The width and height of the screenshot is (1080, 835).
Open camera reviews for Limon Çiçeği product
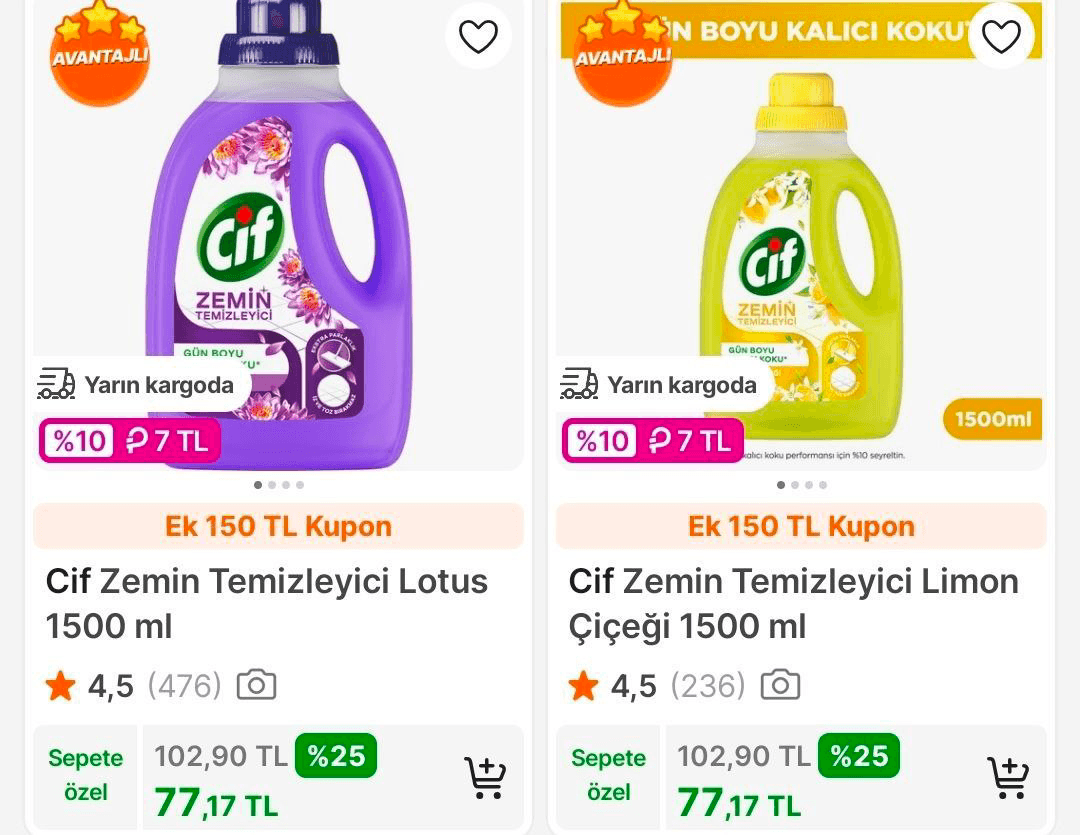tap(781, 684)
